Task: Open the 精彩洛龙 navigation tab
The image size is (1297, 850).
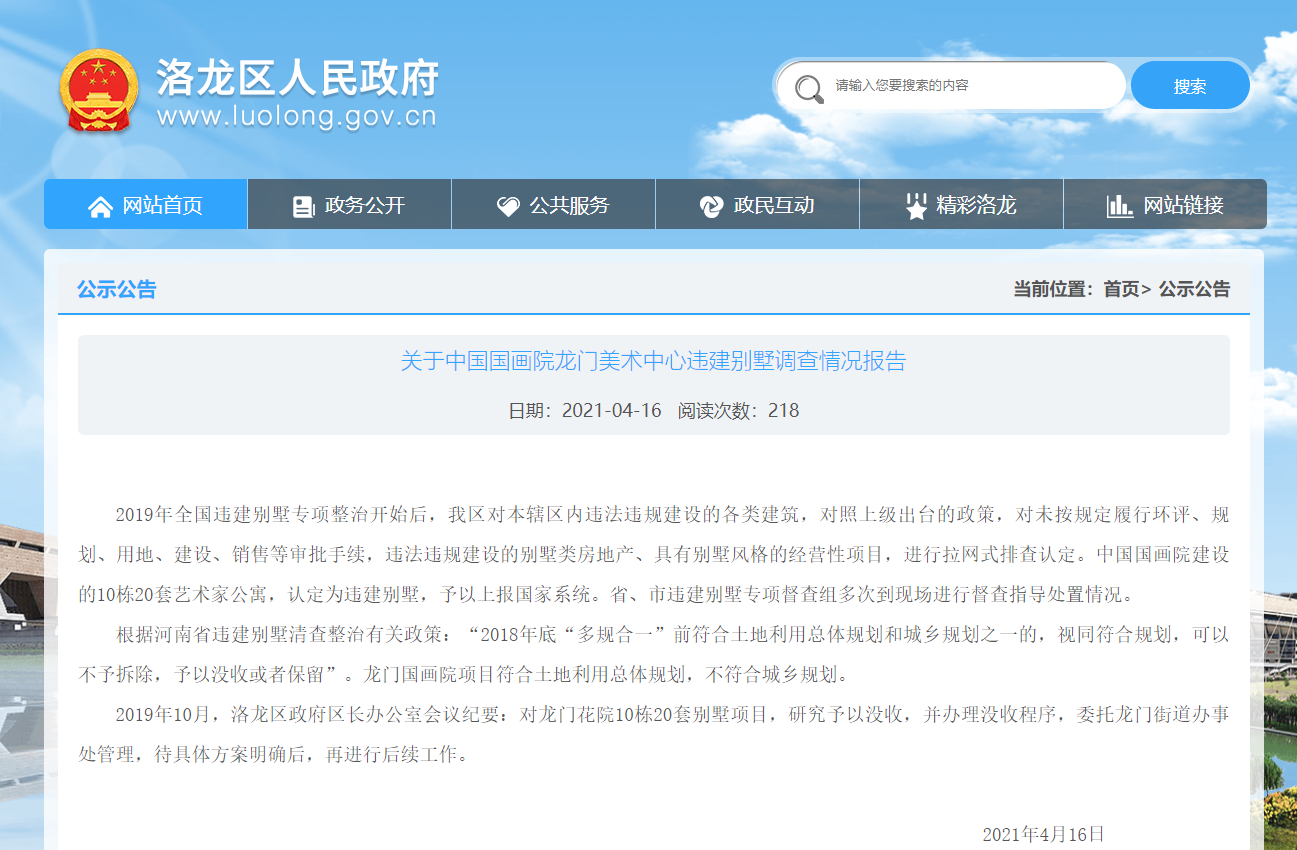Action: point(961,204)
